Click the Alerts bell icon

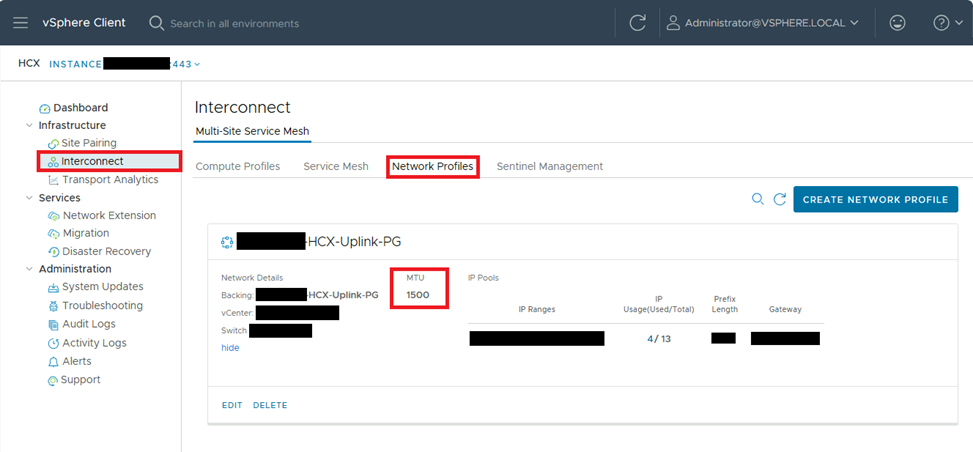point(54,361)
